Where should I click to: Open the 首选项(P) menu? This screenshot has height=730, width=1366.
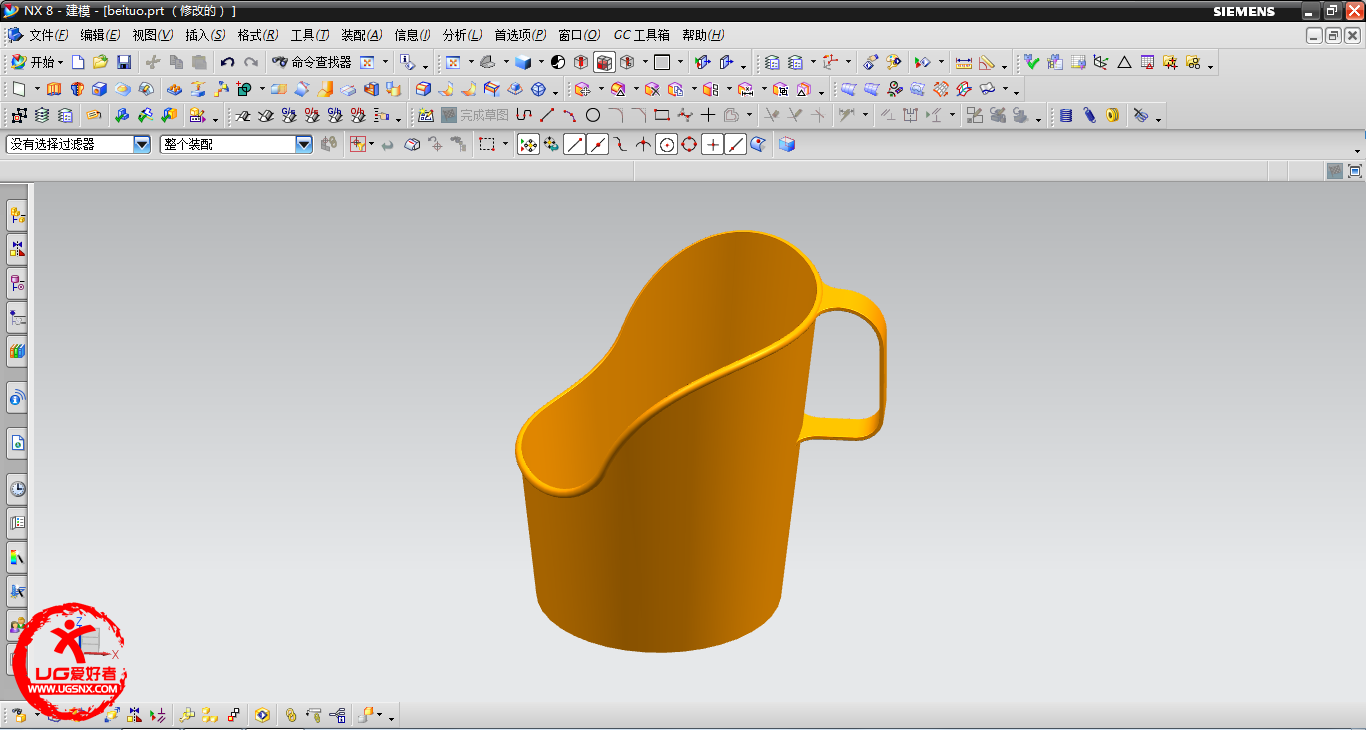520,35
